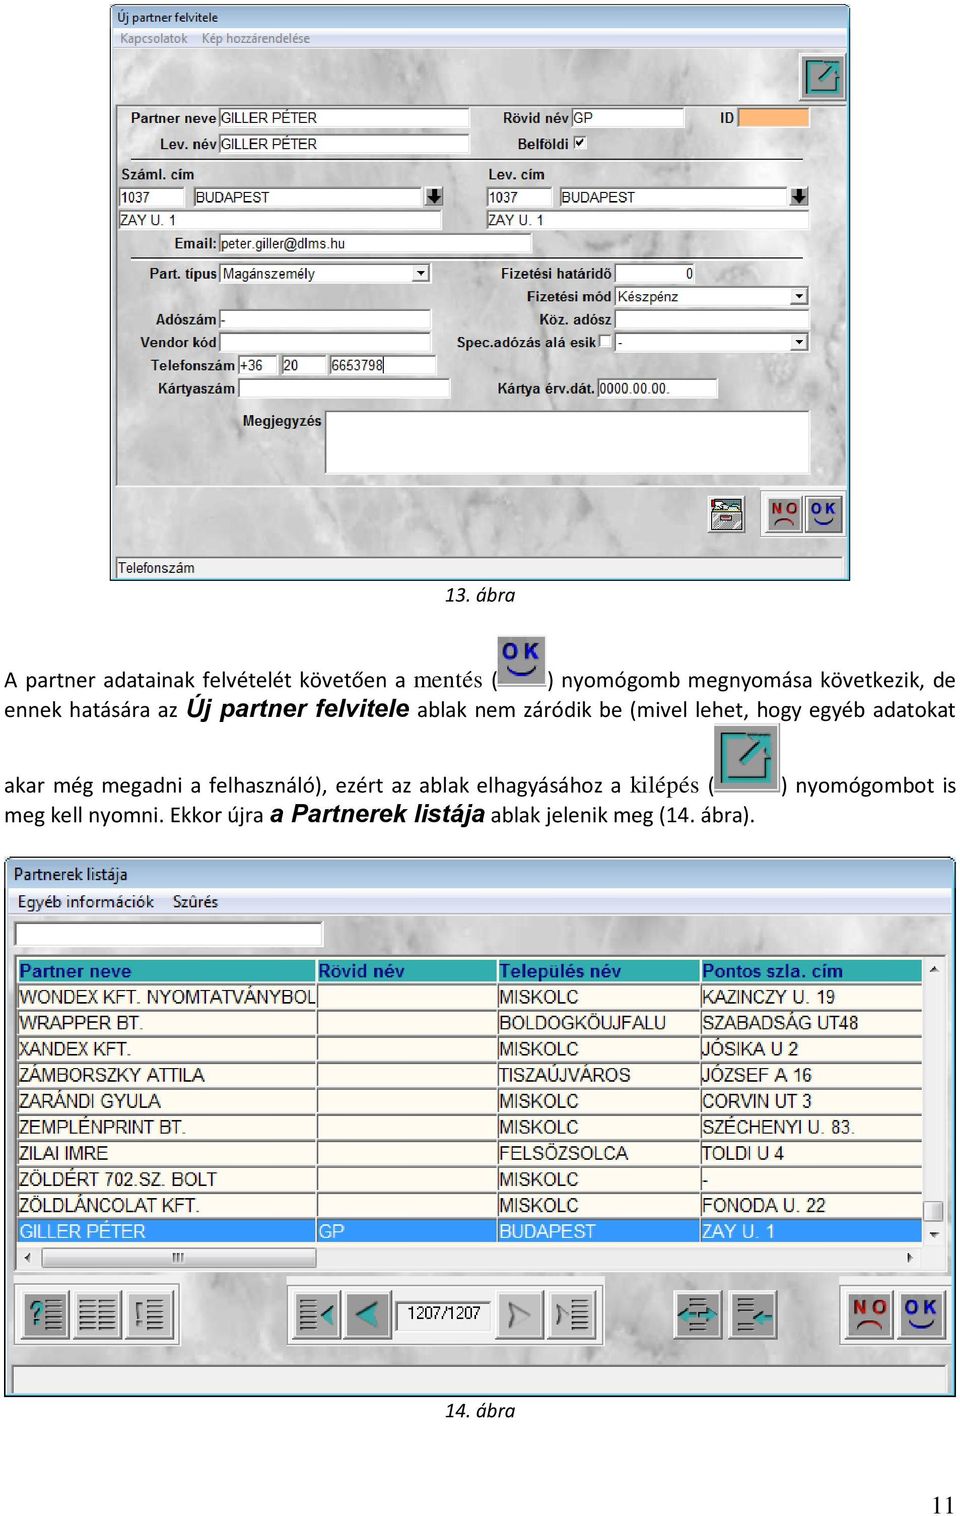960x1516 pixels.
Task: Select the WONDEX KFT. NYOMTATVÁNYBOL row
Action: point(469,997)
